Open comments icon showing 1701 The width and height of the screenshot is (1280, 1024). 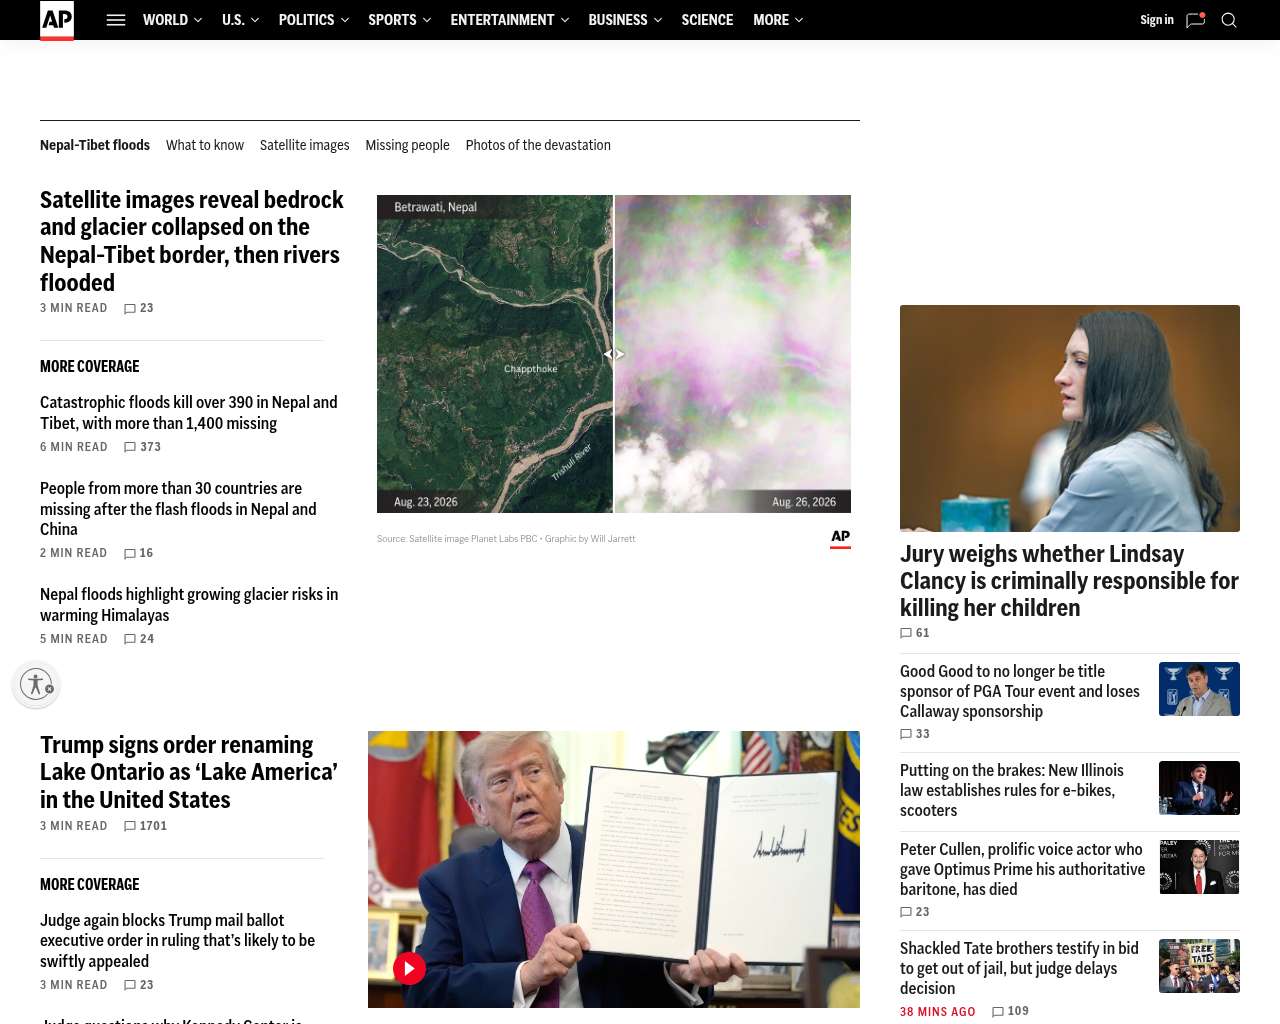coord(130,827)
